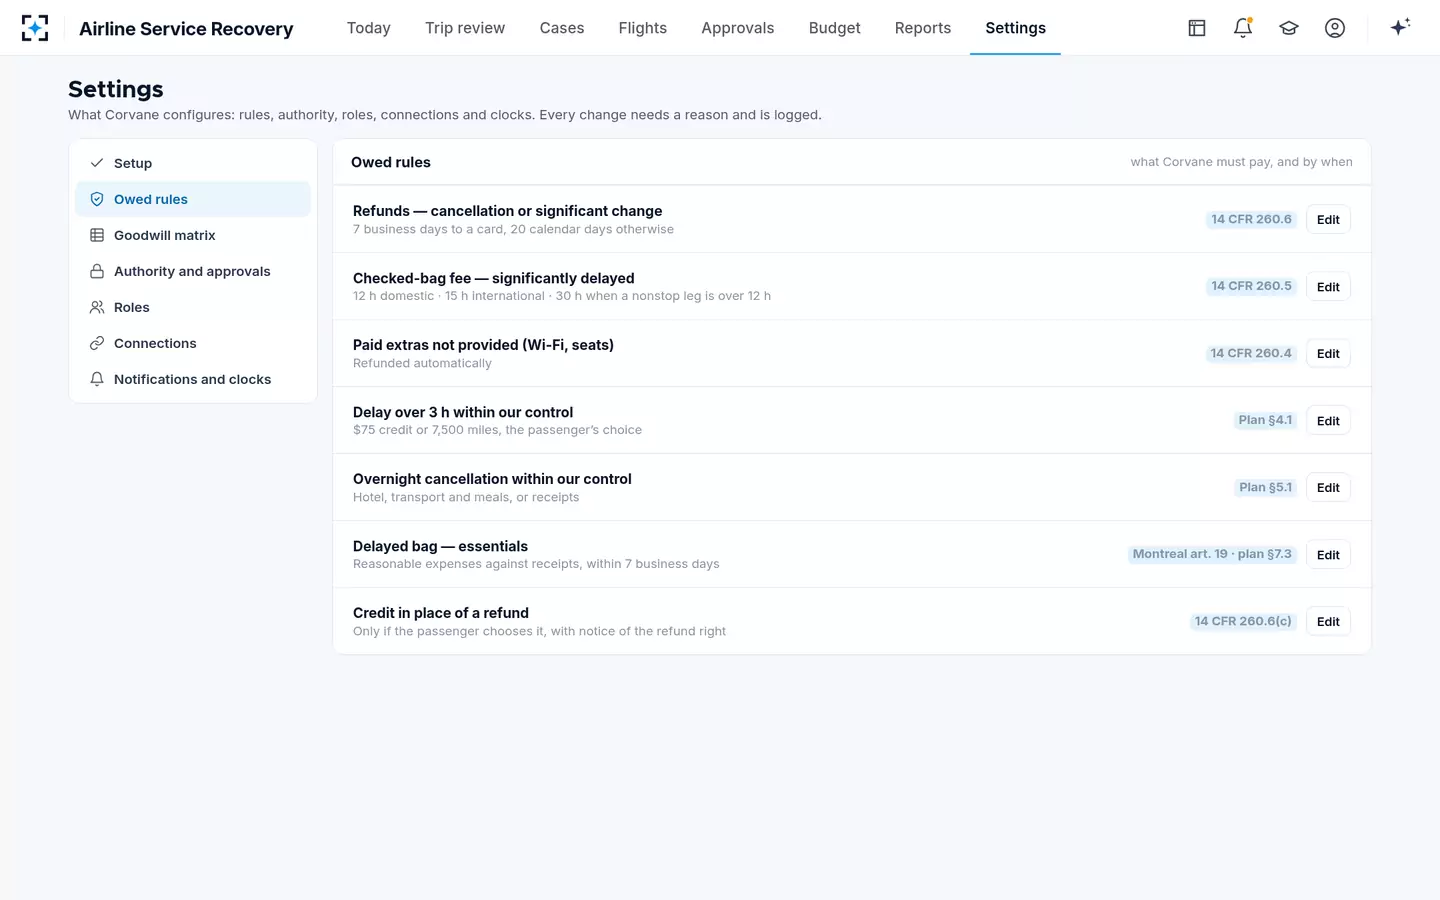The height and width of the screenshot is (900, 1440).
Task: Open the Trip review tab
Action: click(x=465, y=28)
